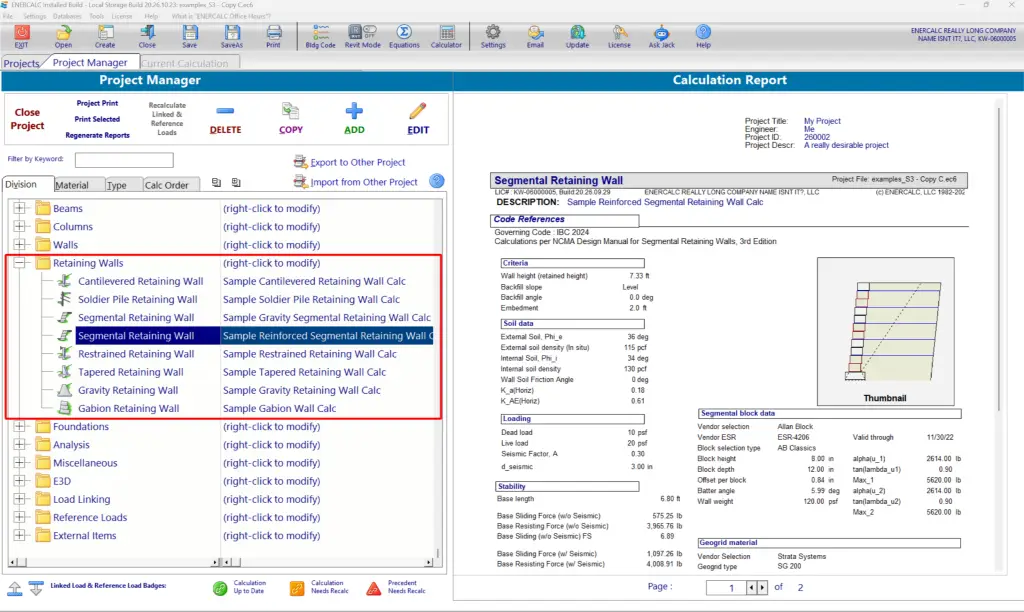Screen dimensions: 1024x612
Task: Open the Databases menu
Action: coord(67,16)
